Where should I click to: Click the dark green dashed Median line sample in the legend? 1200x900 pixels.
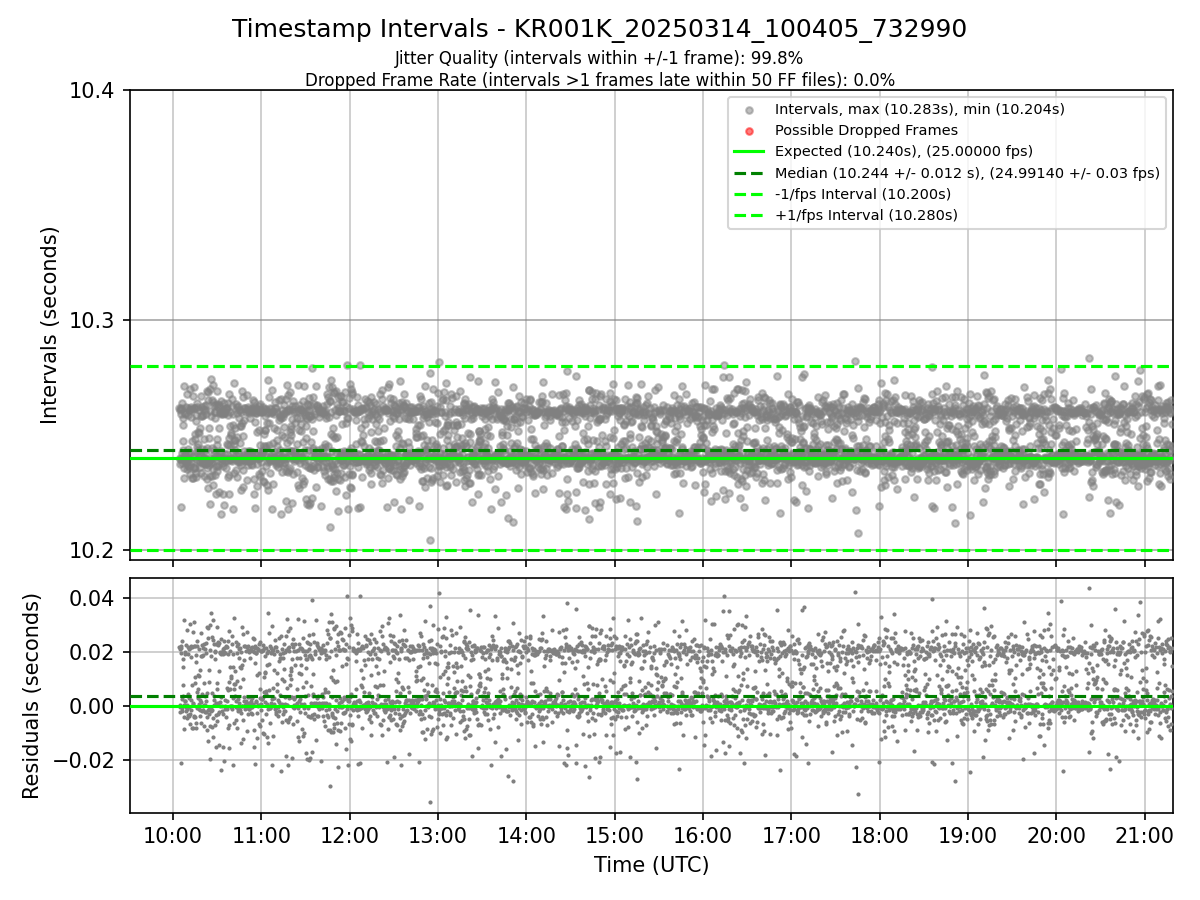(749, 173)
